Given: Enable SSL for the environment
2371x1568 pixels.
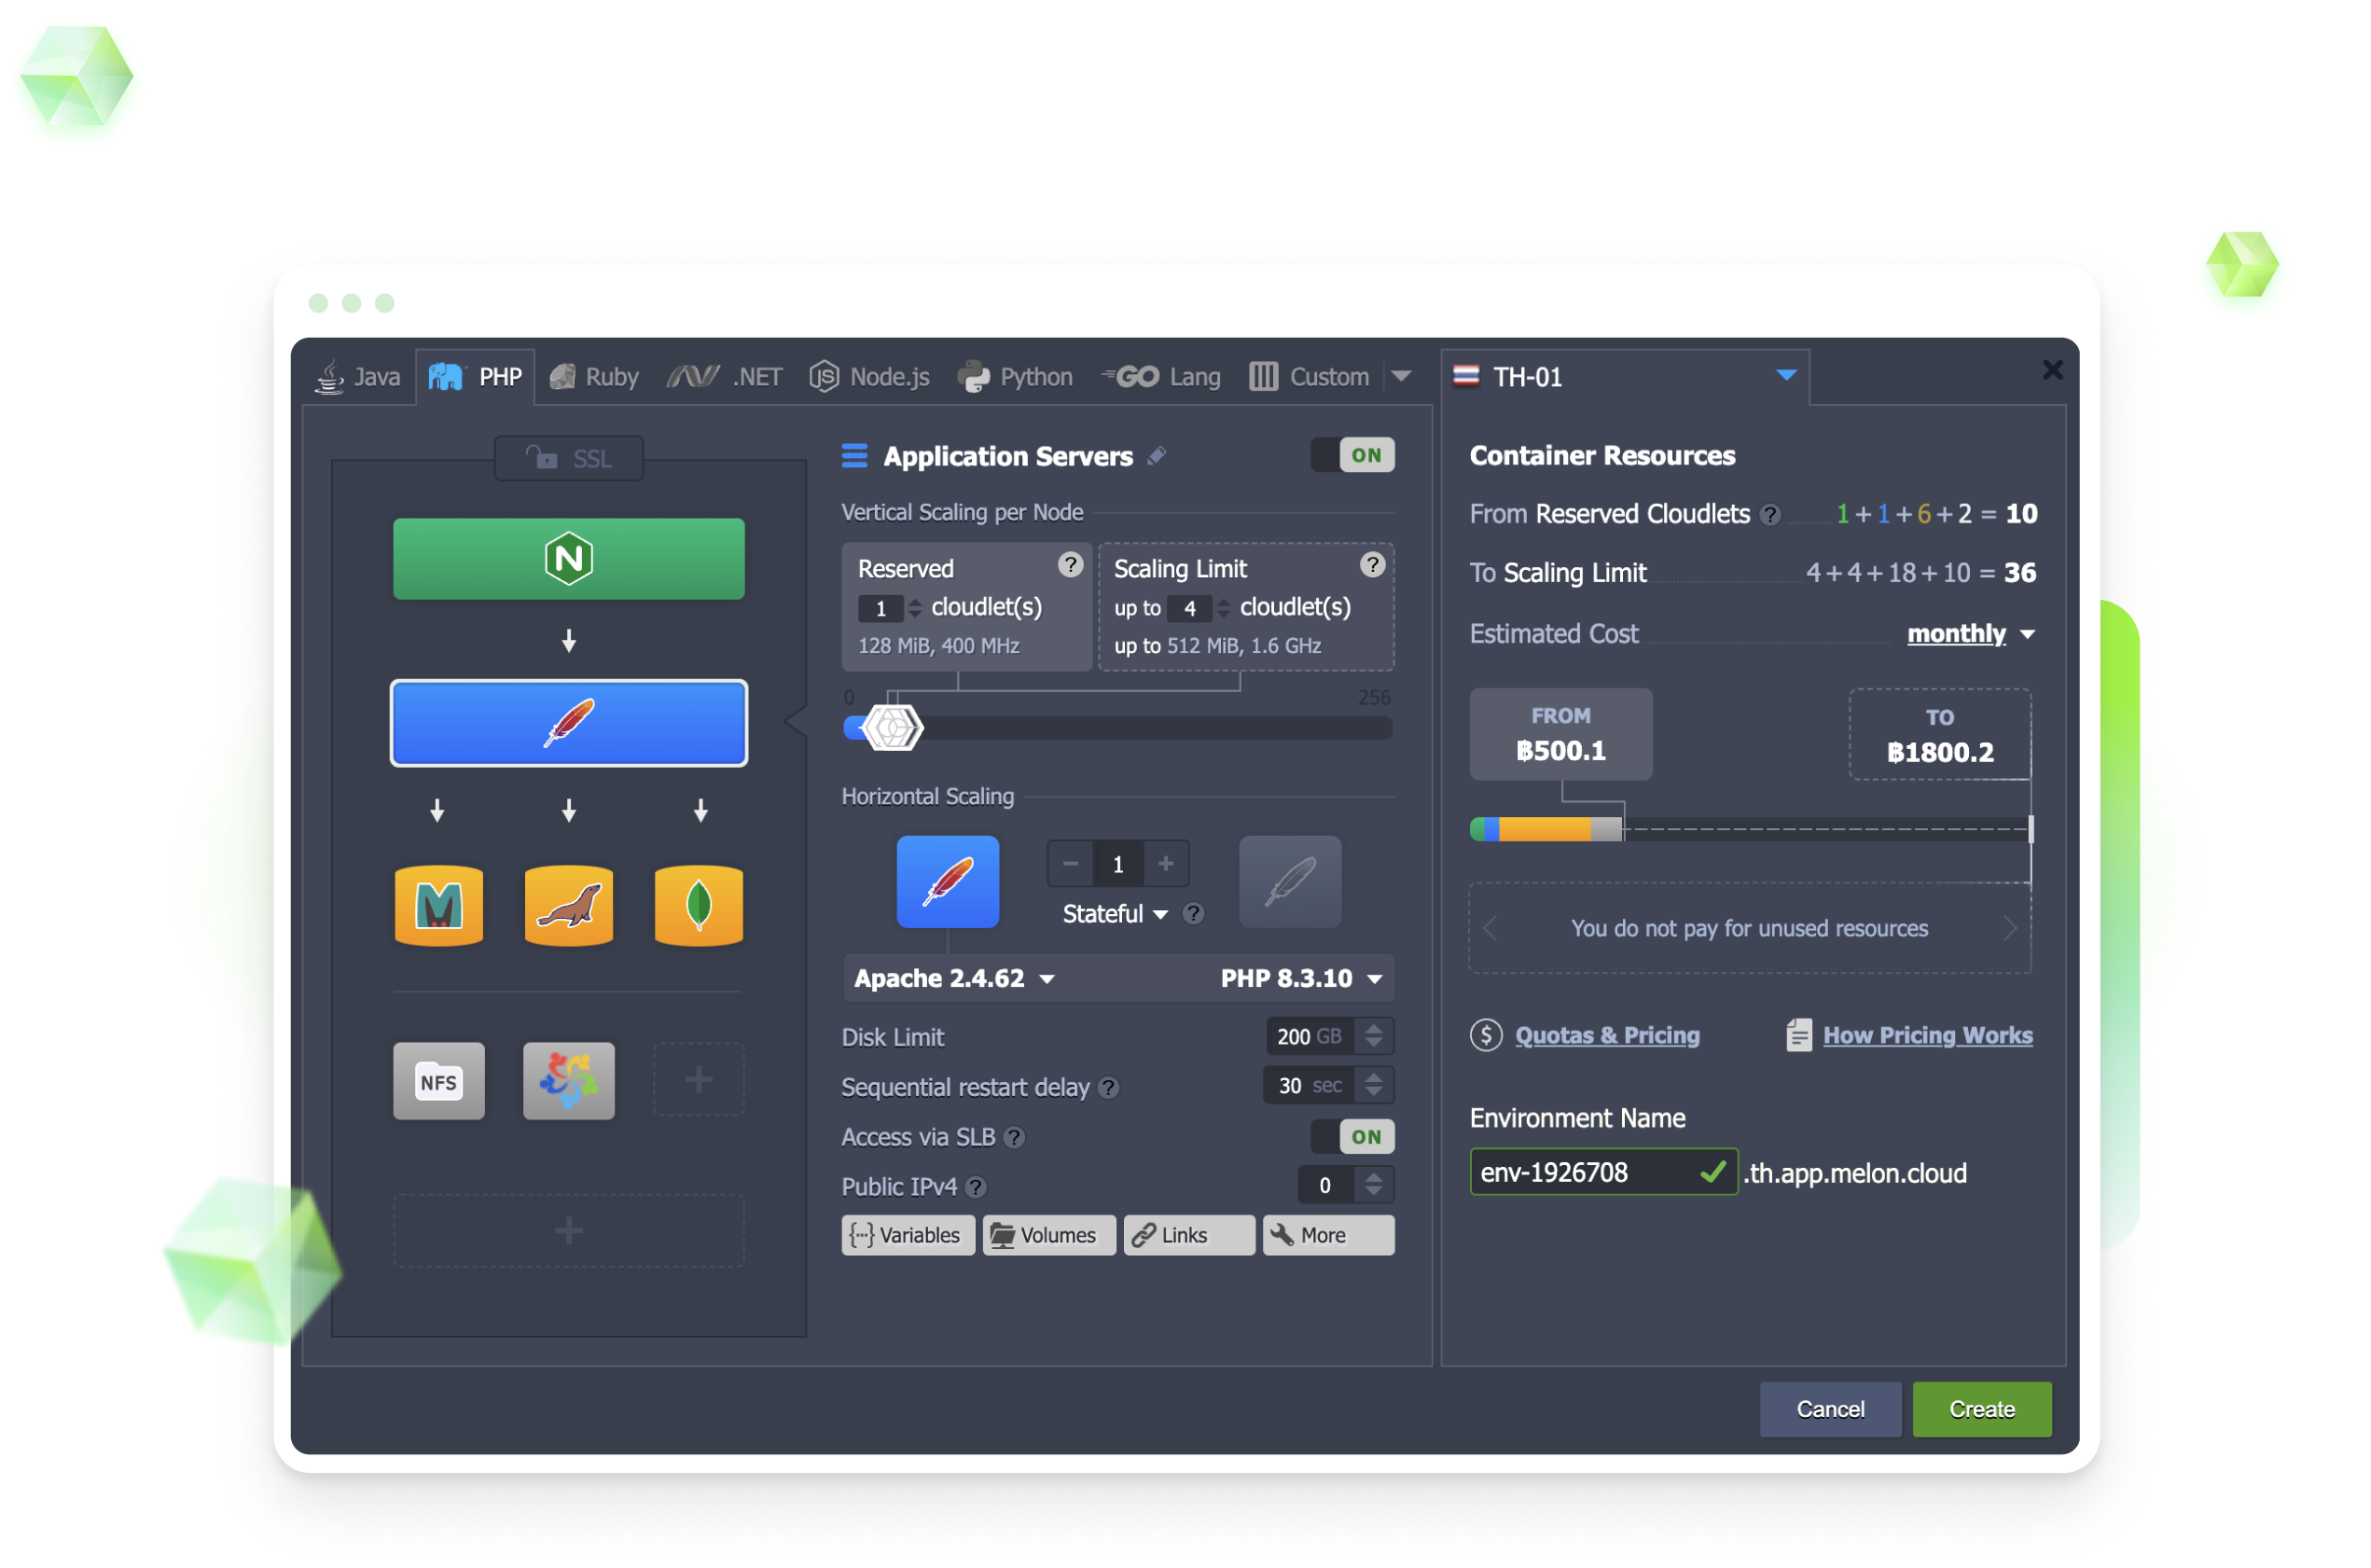Looking at the screenshot, I should click(568, 458).
